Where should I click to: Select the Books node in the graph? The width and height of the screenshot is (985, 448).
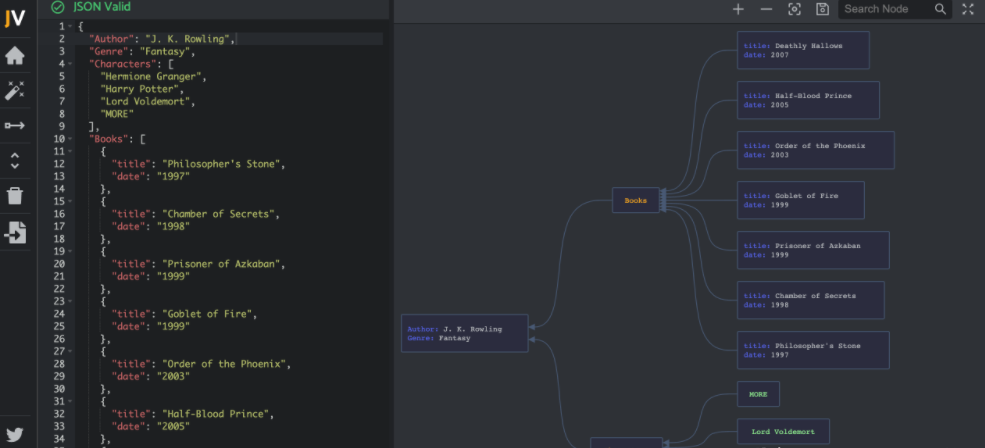click(636, 201)
